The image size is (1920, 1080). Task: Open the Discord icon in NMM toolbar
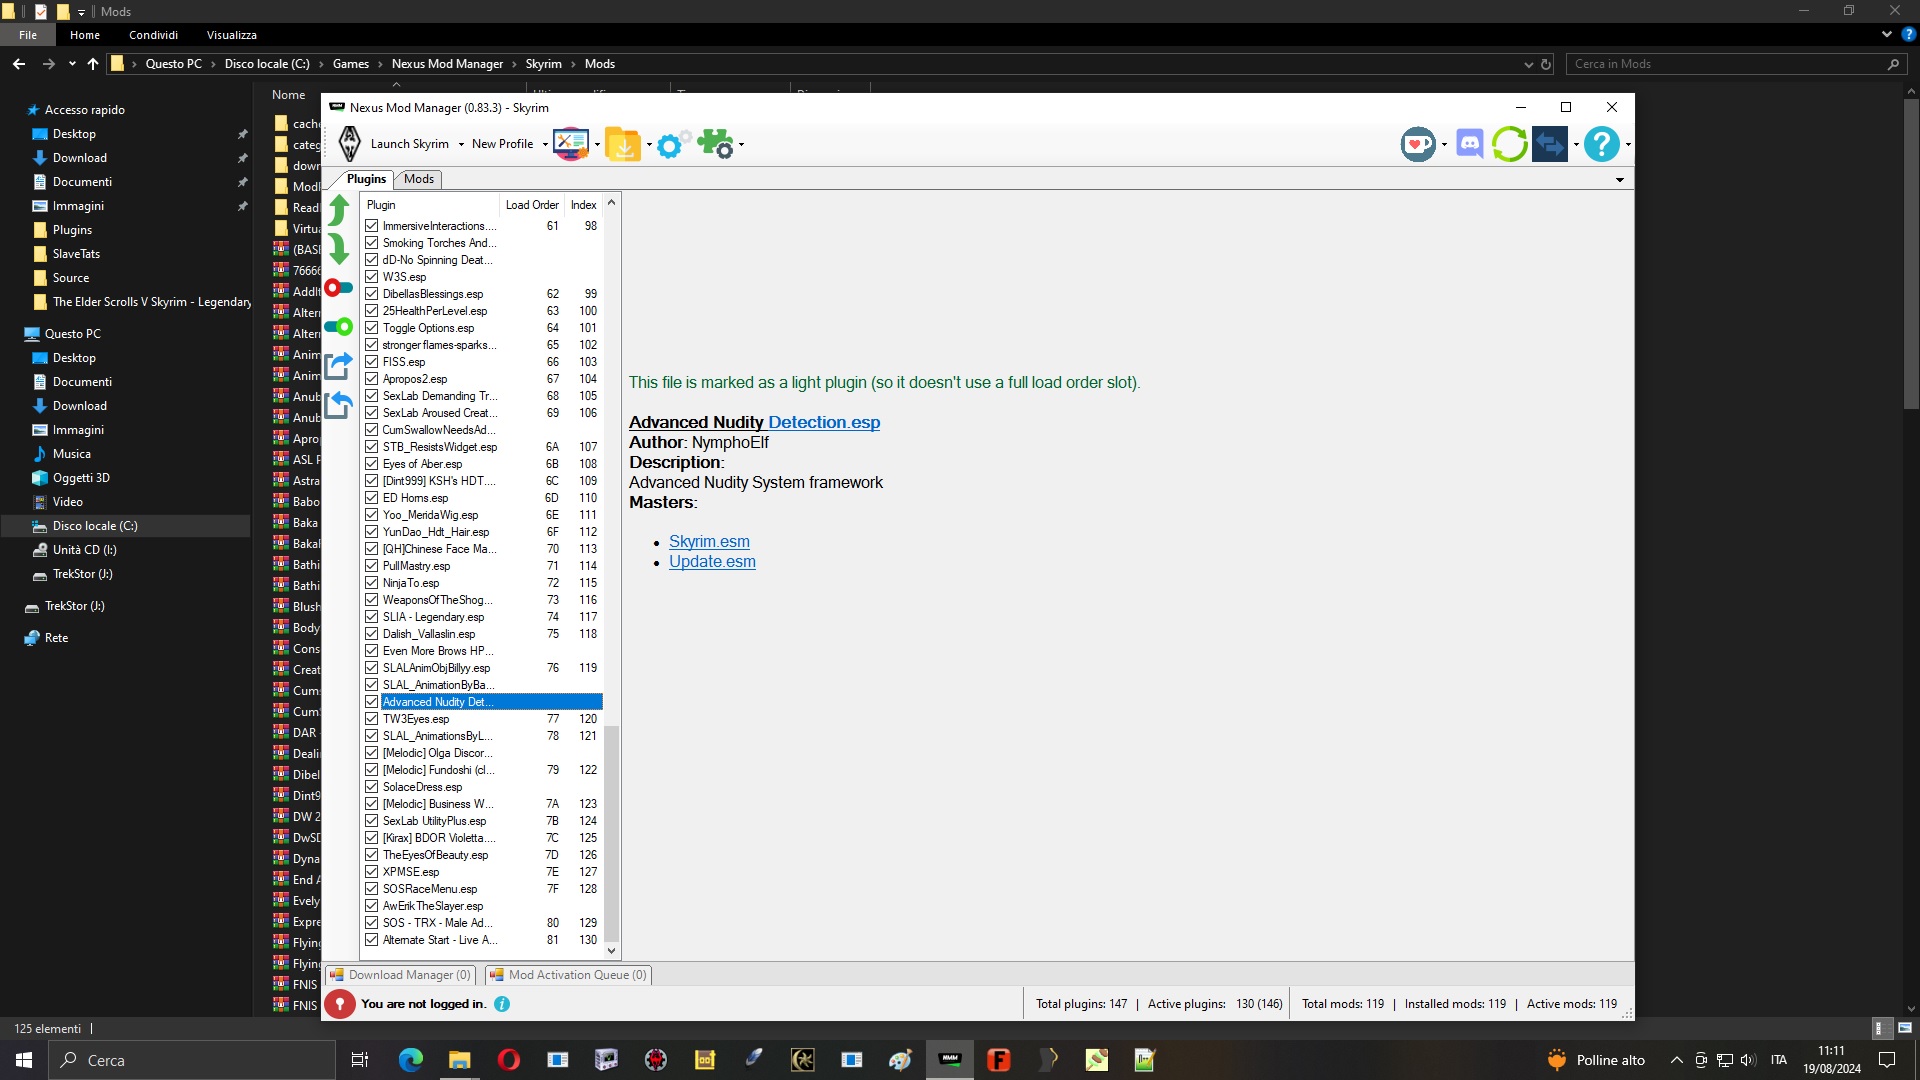1470,144
